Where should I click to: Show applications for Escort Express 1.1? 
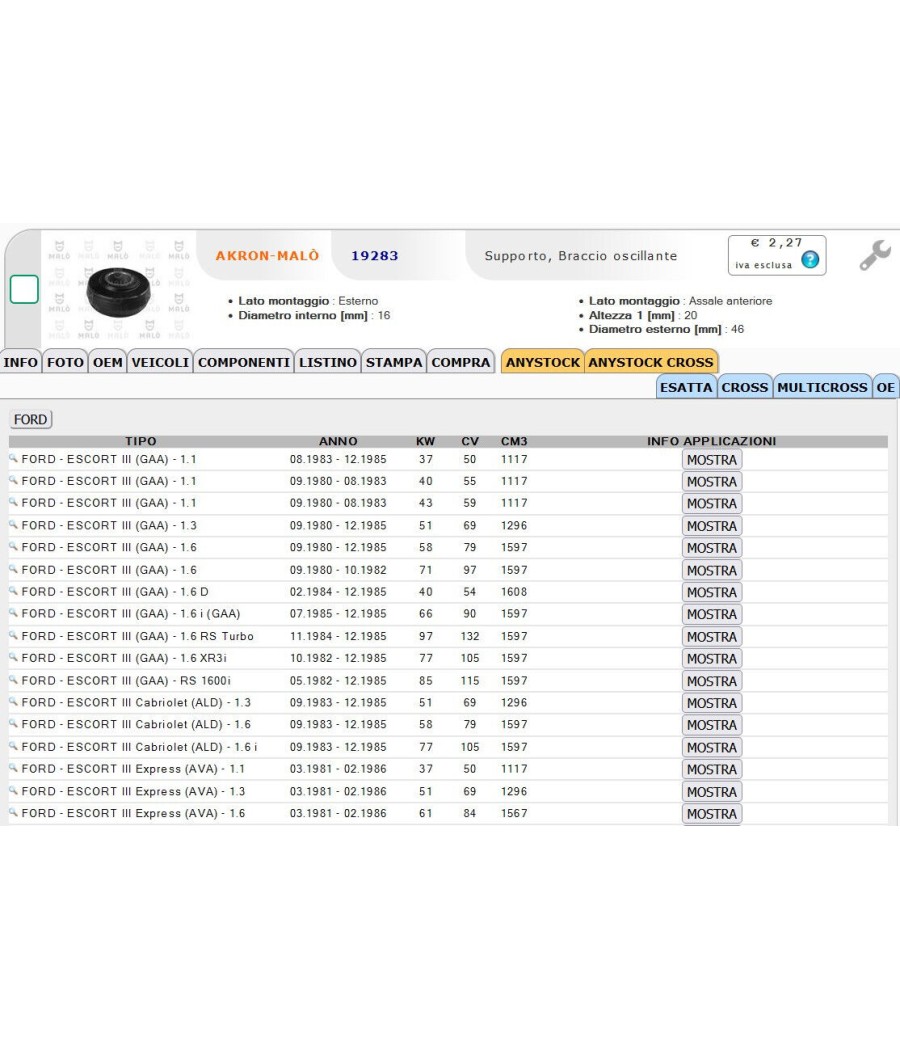coord(712,769)
